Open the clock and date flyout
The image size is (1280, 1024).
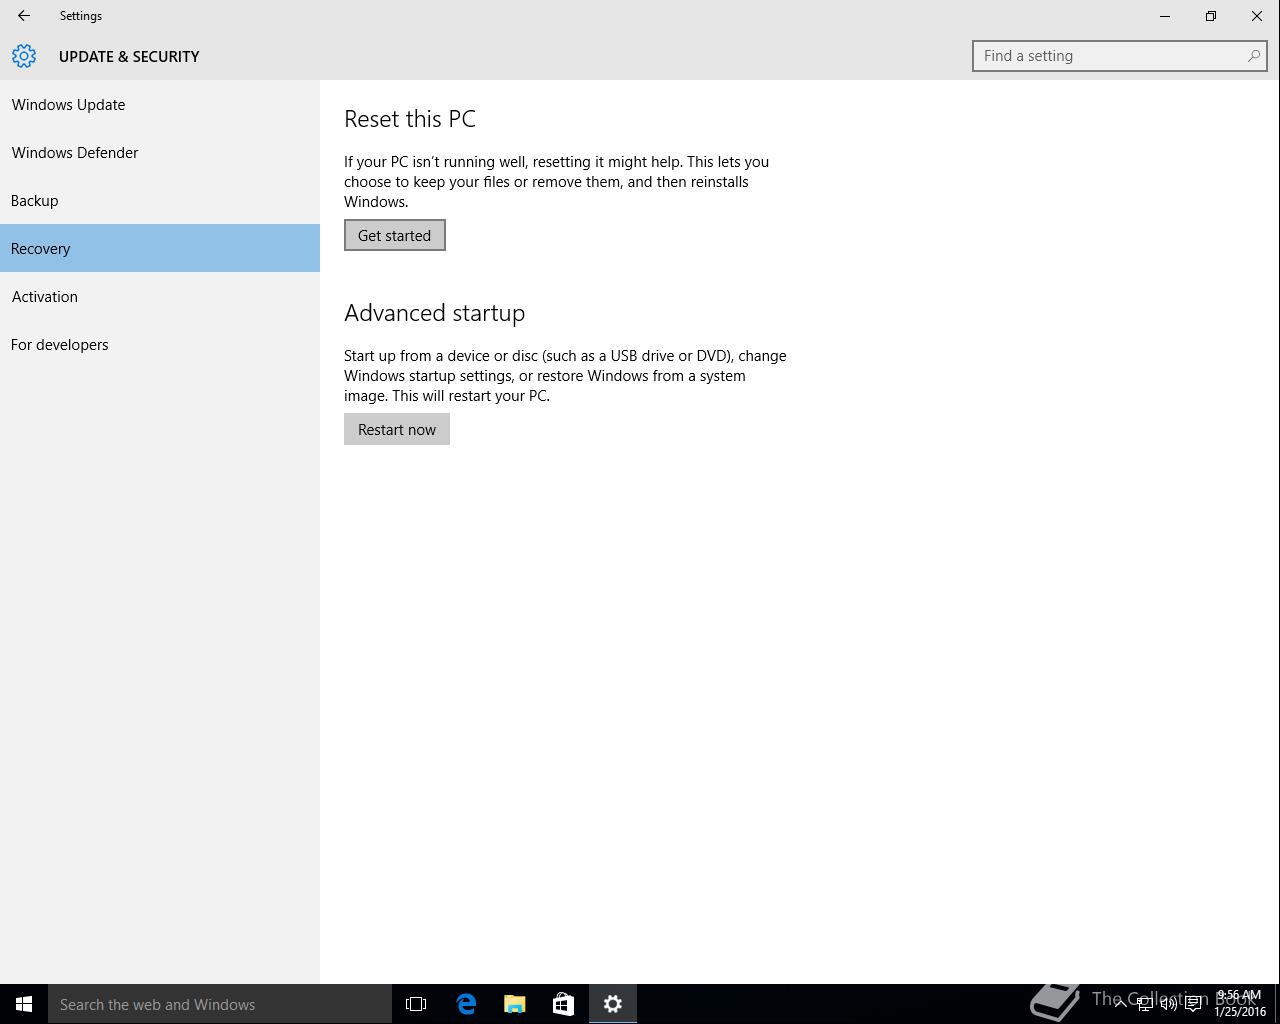1239,1003
